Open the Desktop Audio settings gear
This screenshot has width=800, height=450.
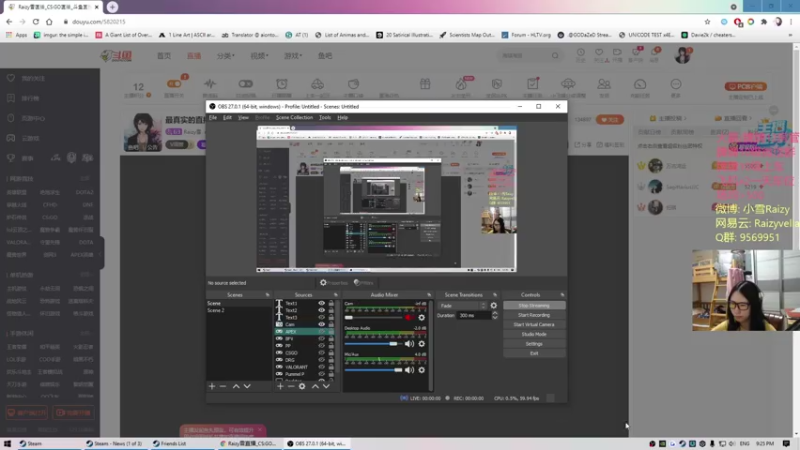click(x=421, y=344)
